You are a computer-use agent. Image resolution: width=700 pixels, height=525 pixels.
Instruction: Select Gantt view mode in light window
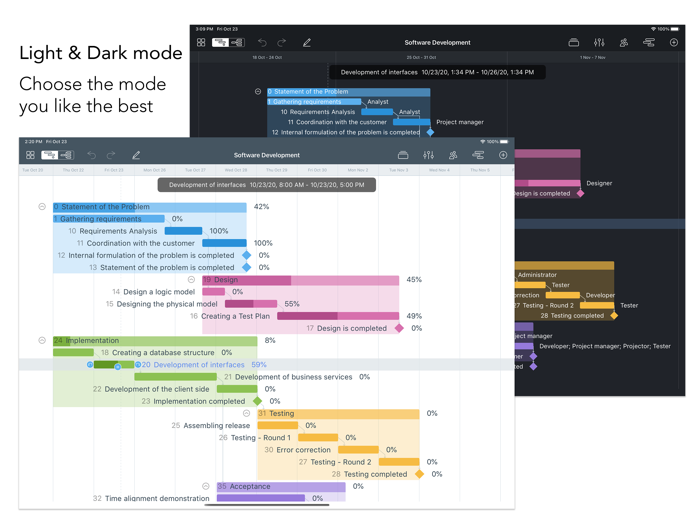click(x=49, y=155)
